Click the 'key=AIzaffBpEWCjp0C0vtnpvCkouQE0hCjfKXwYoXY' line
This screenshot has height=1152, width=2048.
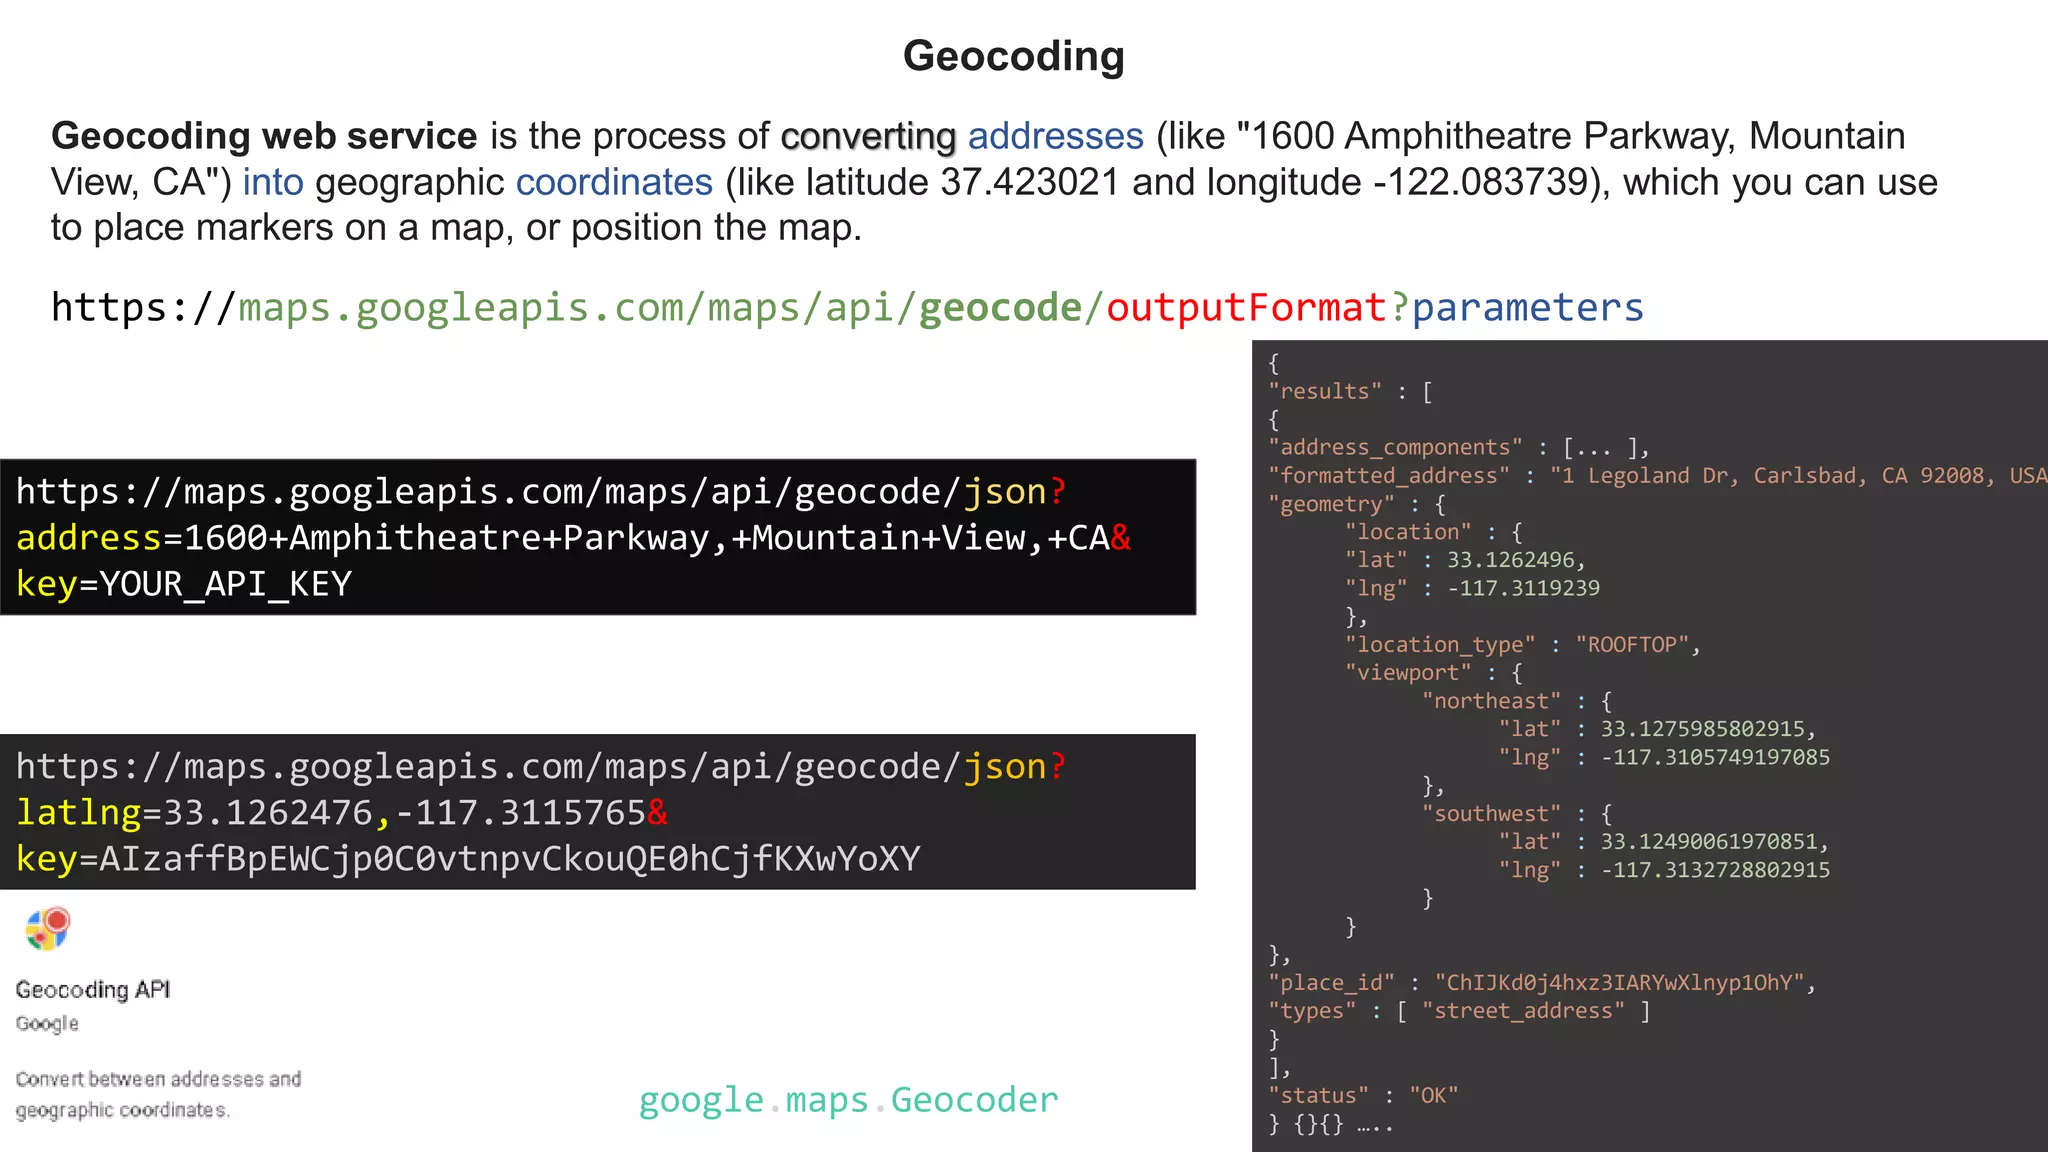coord(468,859)
